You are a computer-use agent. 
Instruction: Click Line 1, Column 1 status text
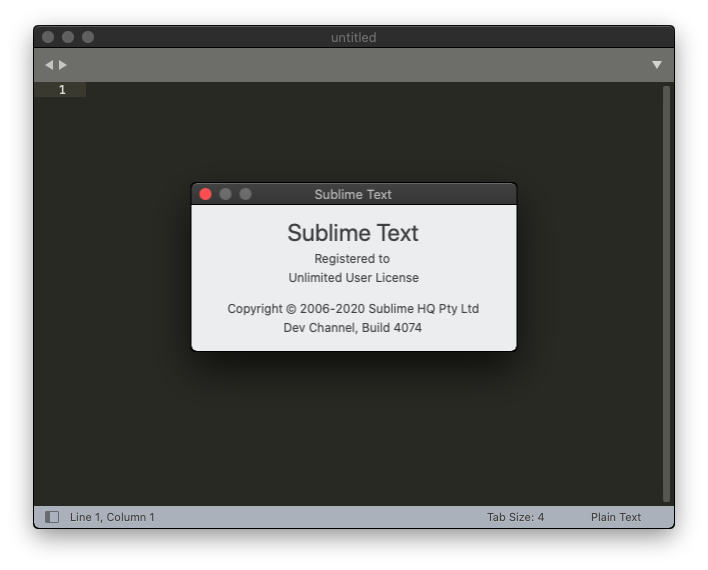112,517
